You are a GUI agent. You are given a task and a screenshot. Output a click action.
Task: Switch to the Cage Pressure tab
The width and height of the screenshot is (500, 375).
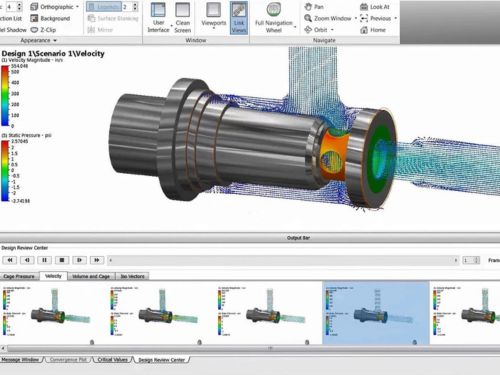pos(19,276)
